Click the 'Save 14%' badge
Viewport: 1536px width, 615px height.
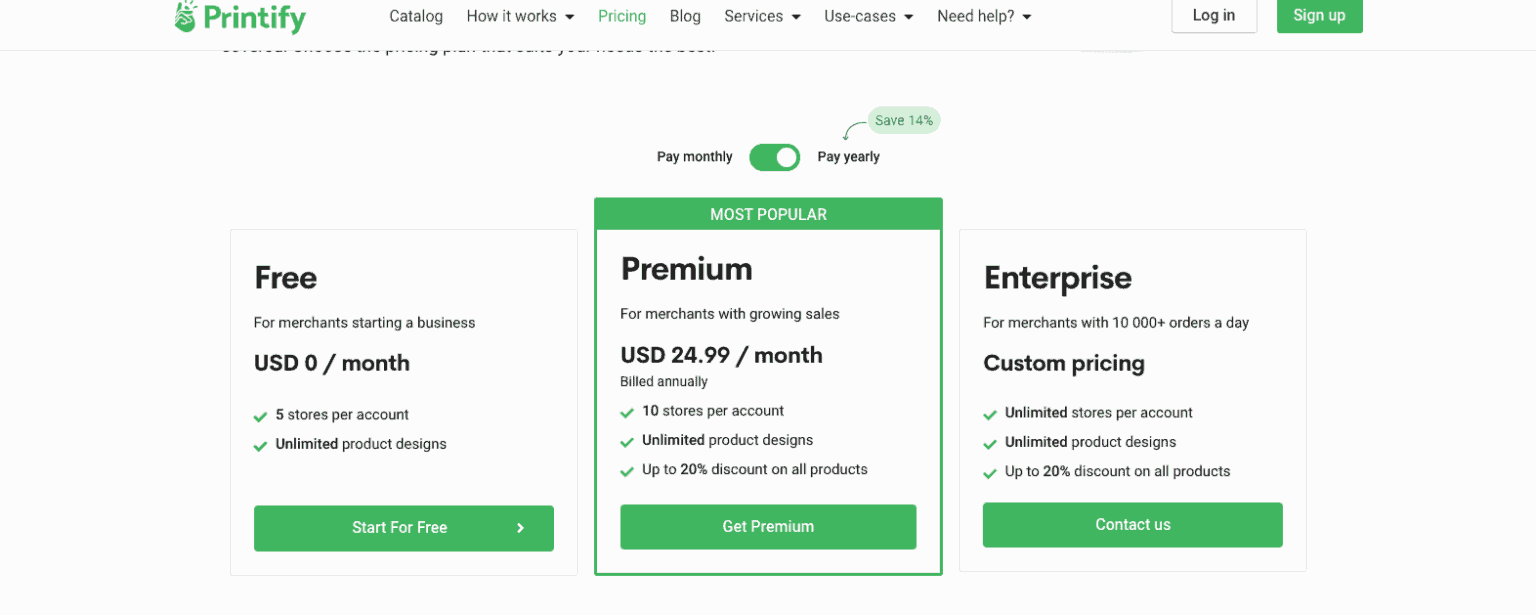click(x=903, y=120)
